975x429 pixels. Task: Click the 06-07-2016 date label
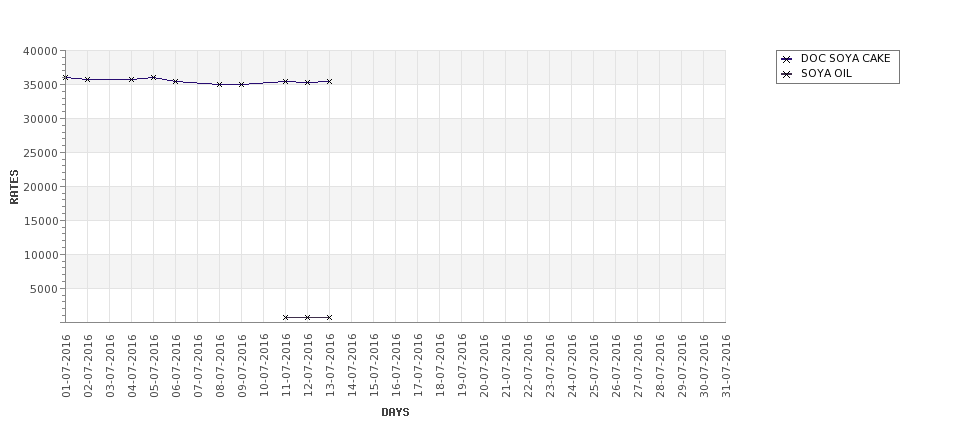[x=176, y=366]
